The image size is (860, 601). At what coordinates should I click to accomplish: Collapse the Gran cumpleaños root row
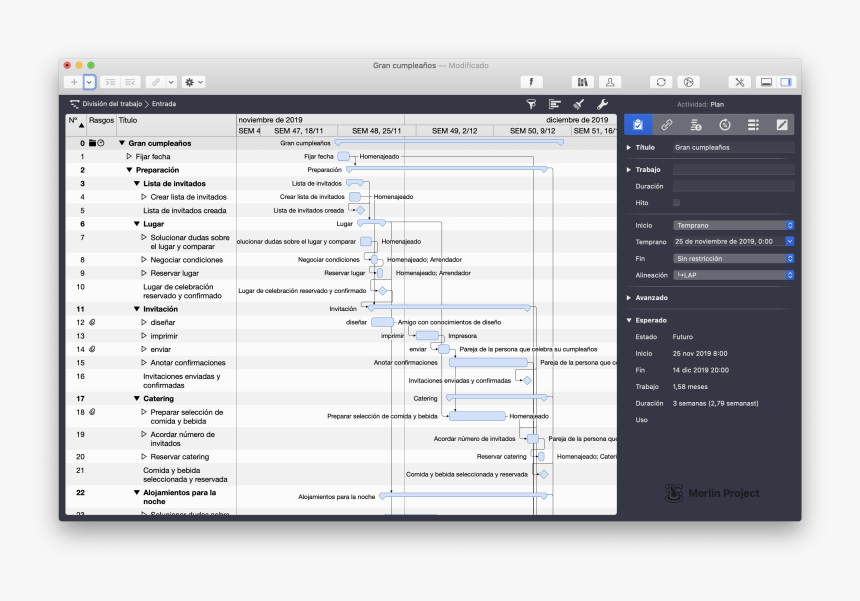122,143
